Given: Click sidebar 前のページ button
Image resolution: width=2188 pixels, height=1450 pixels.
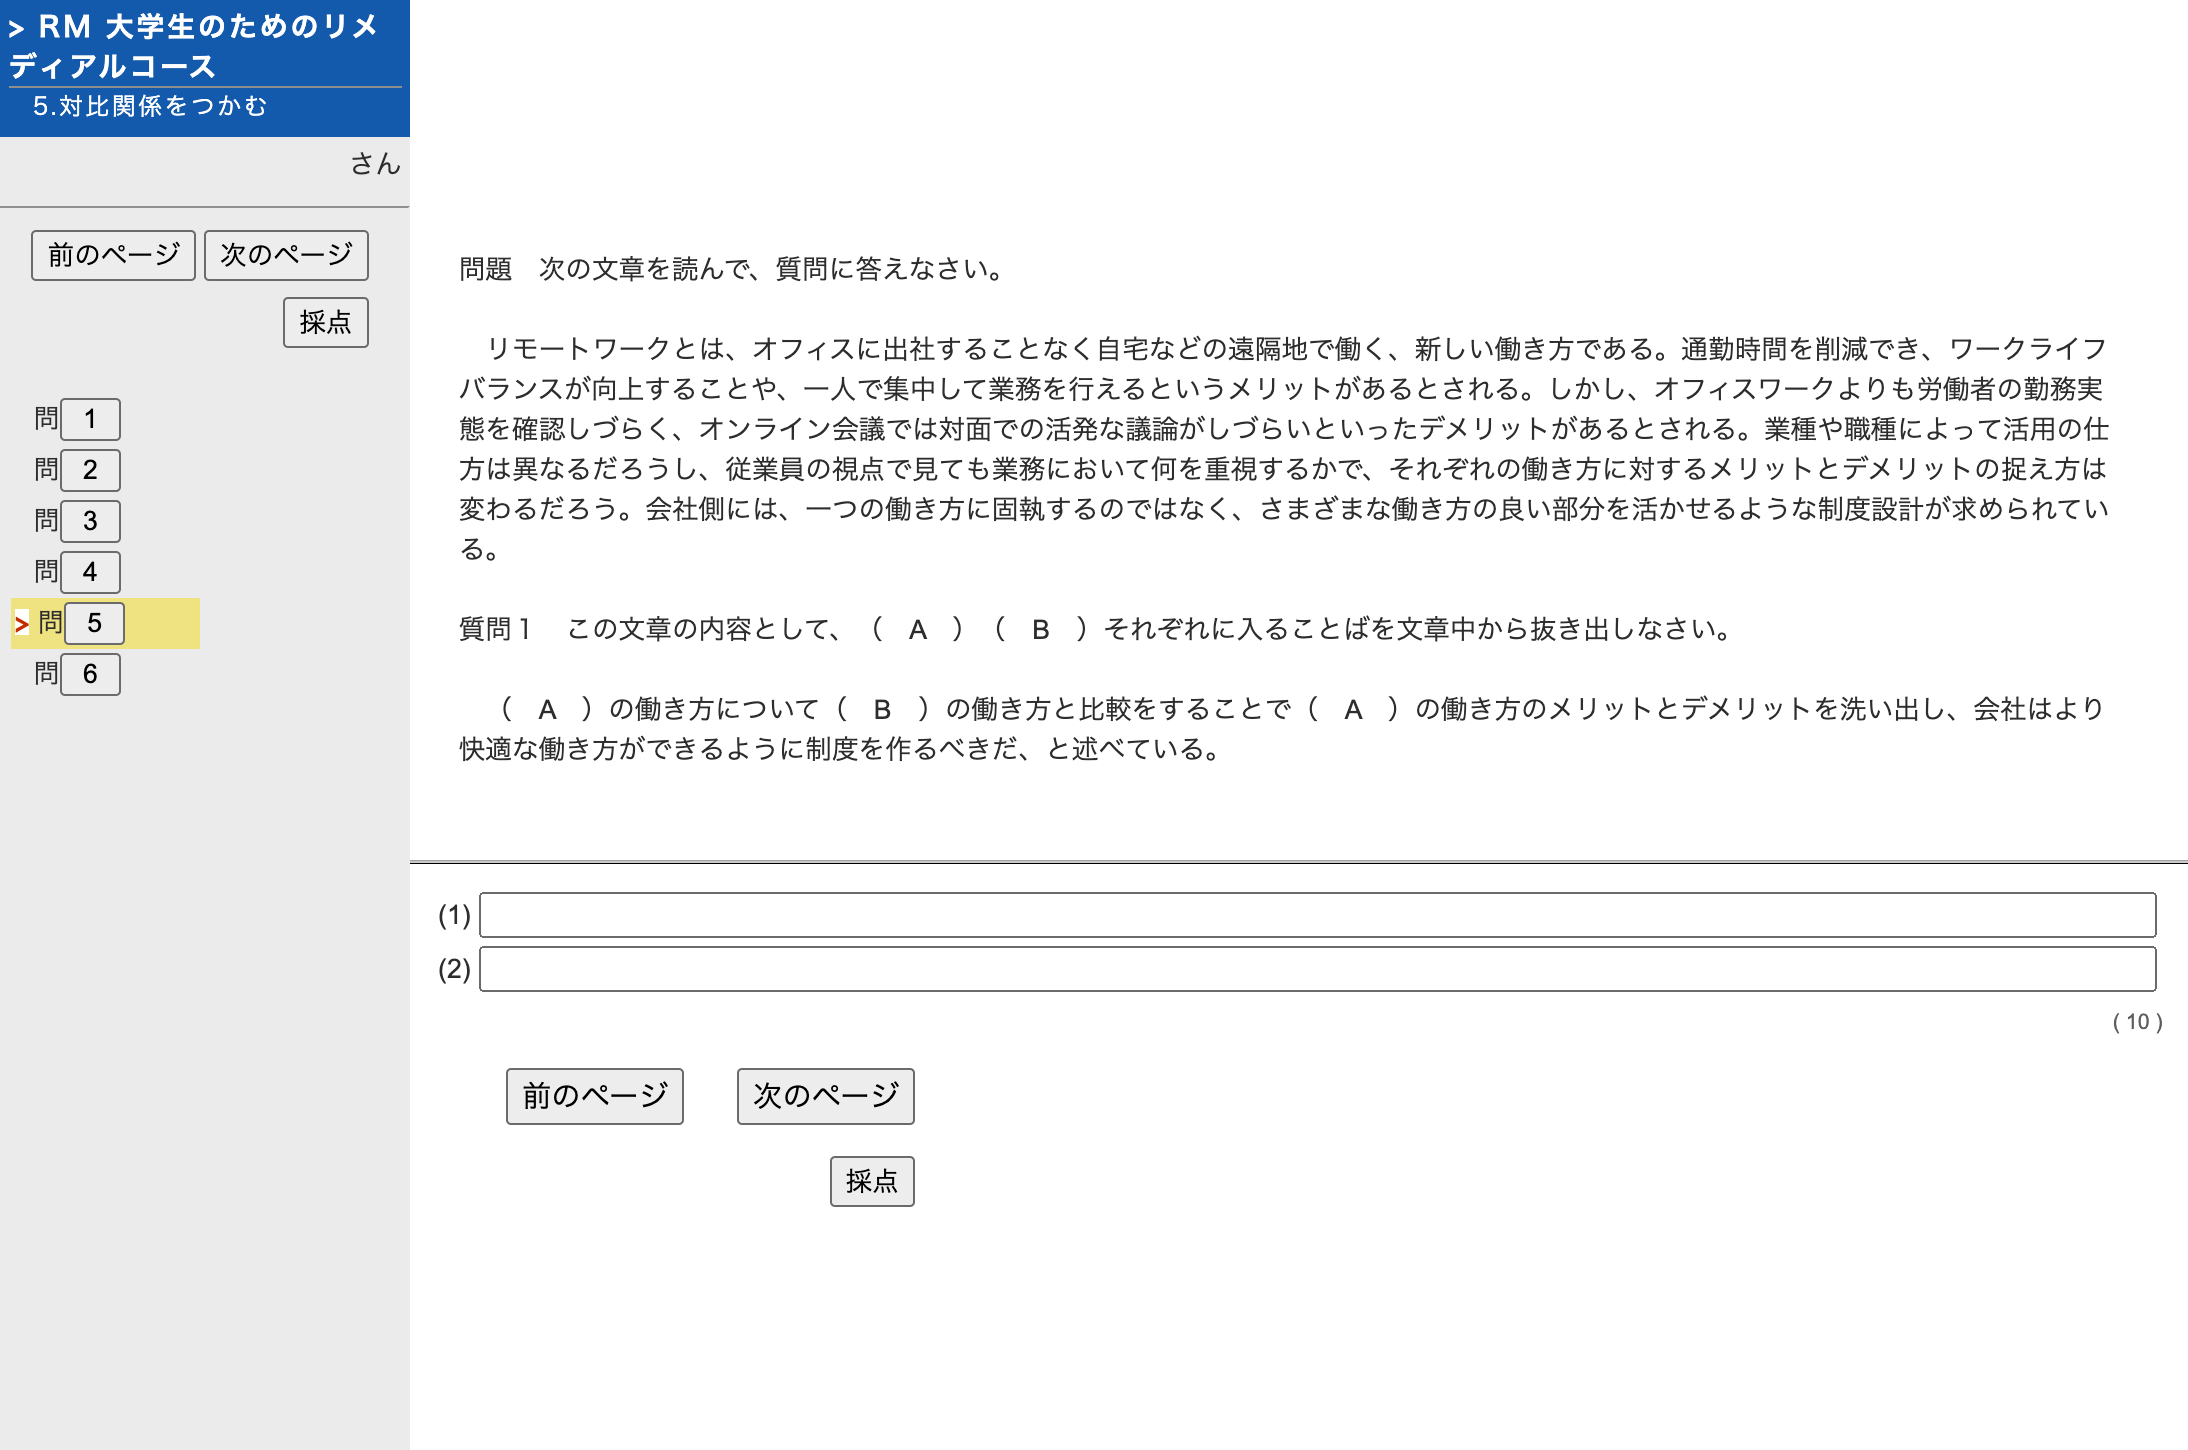Looking at the screenshot, I should click(x=113, y=255).
